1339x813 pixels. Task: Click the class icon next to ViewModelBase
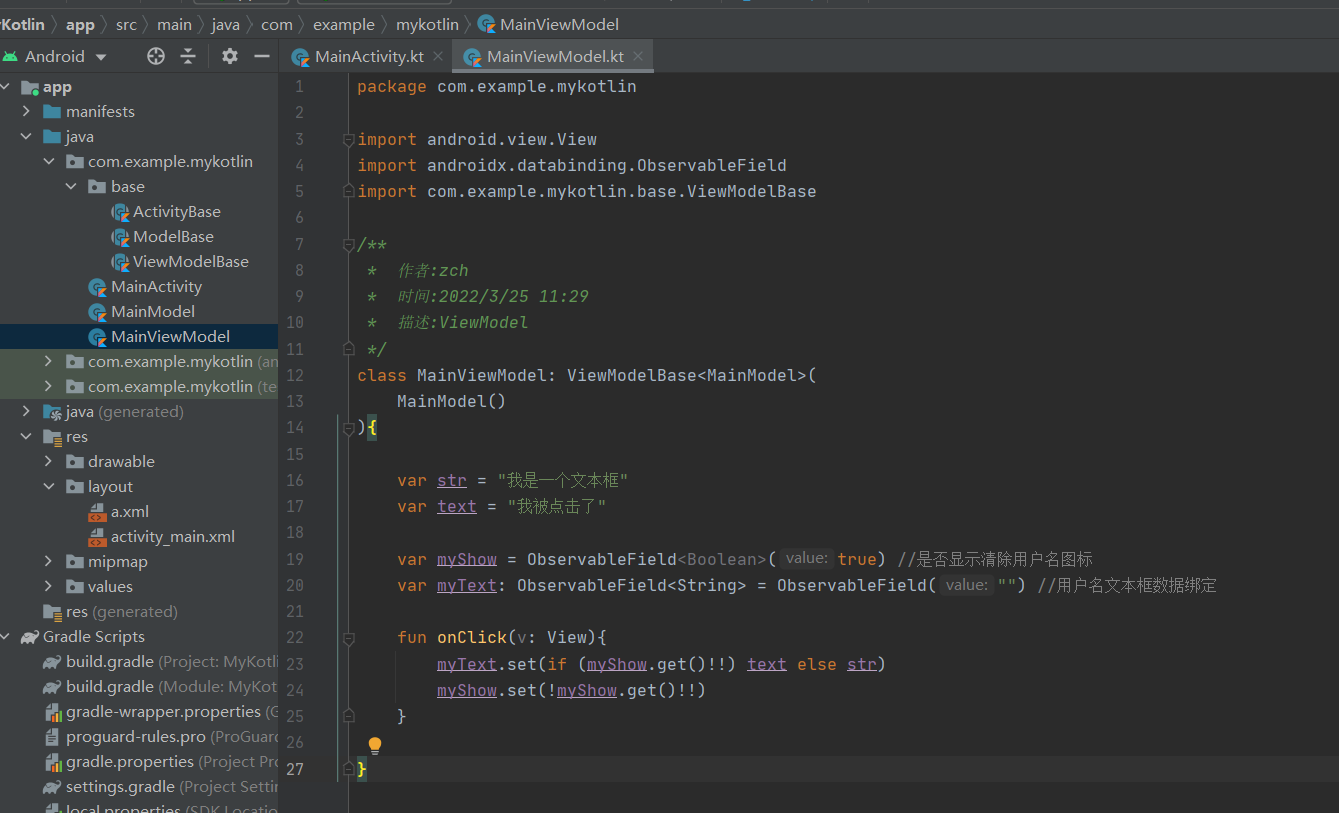coord(120,261)
